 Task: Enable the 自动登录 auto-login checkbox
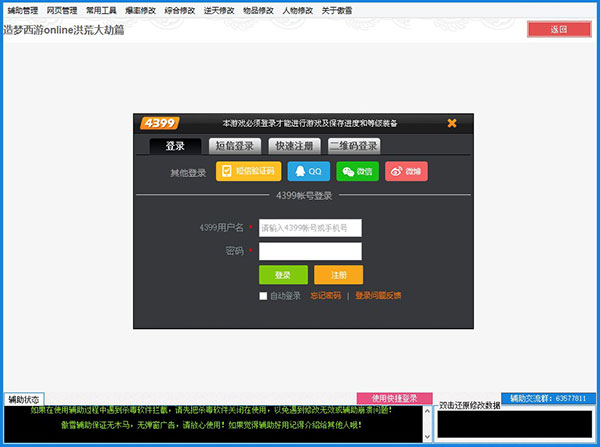(263, 296)
